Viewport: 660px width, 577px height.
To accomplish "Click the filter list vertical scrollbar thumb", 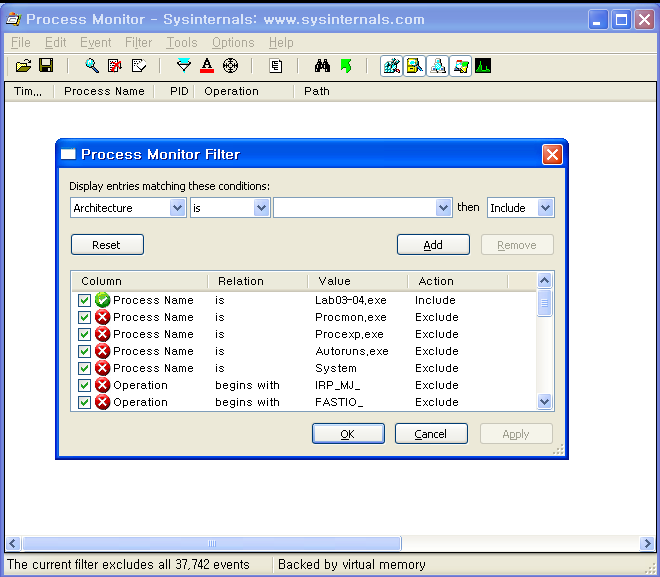I will pyautogui.click(x=544, y=303).
